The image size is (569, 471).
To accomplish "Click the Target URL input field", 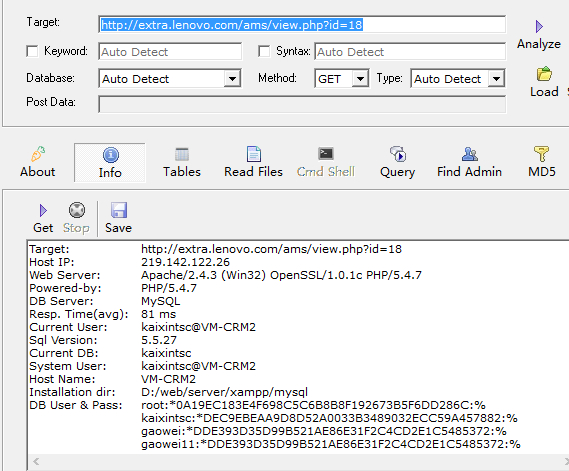I will (302, 25).
